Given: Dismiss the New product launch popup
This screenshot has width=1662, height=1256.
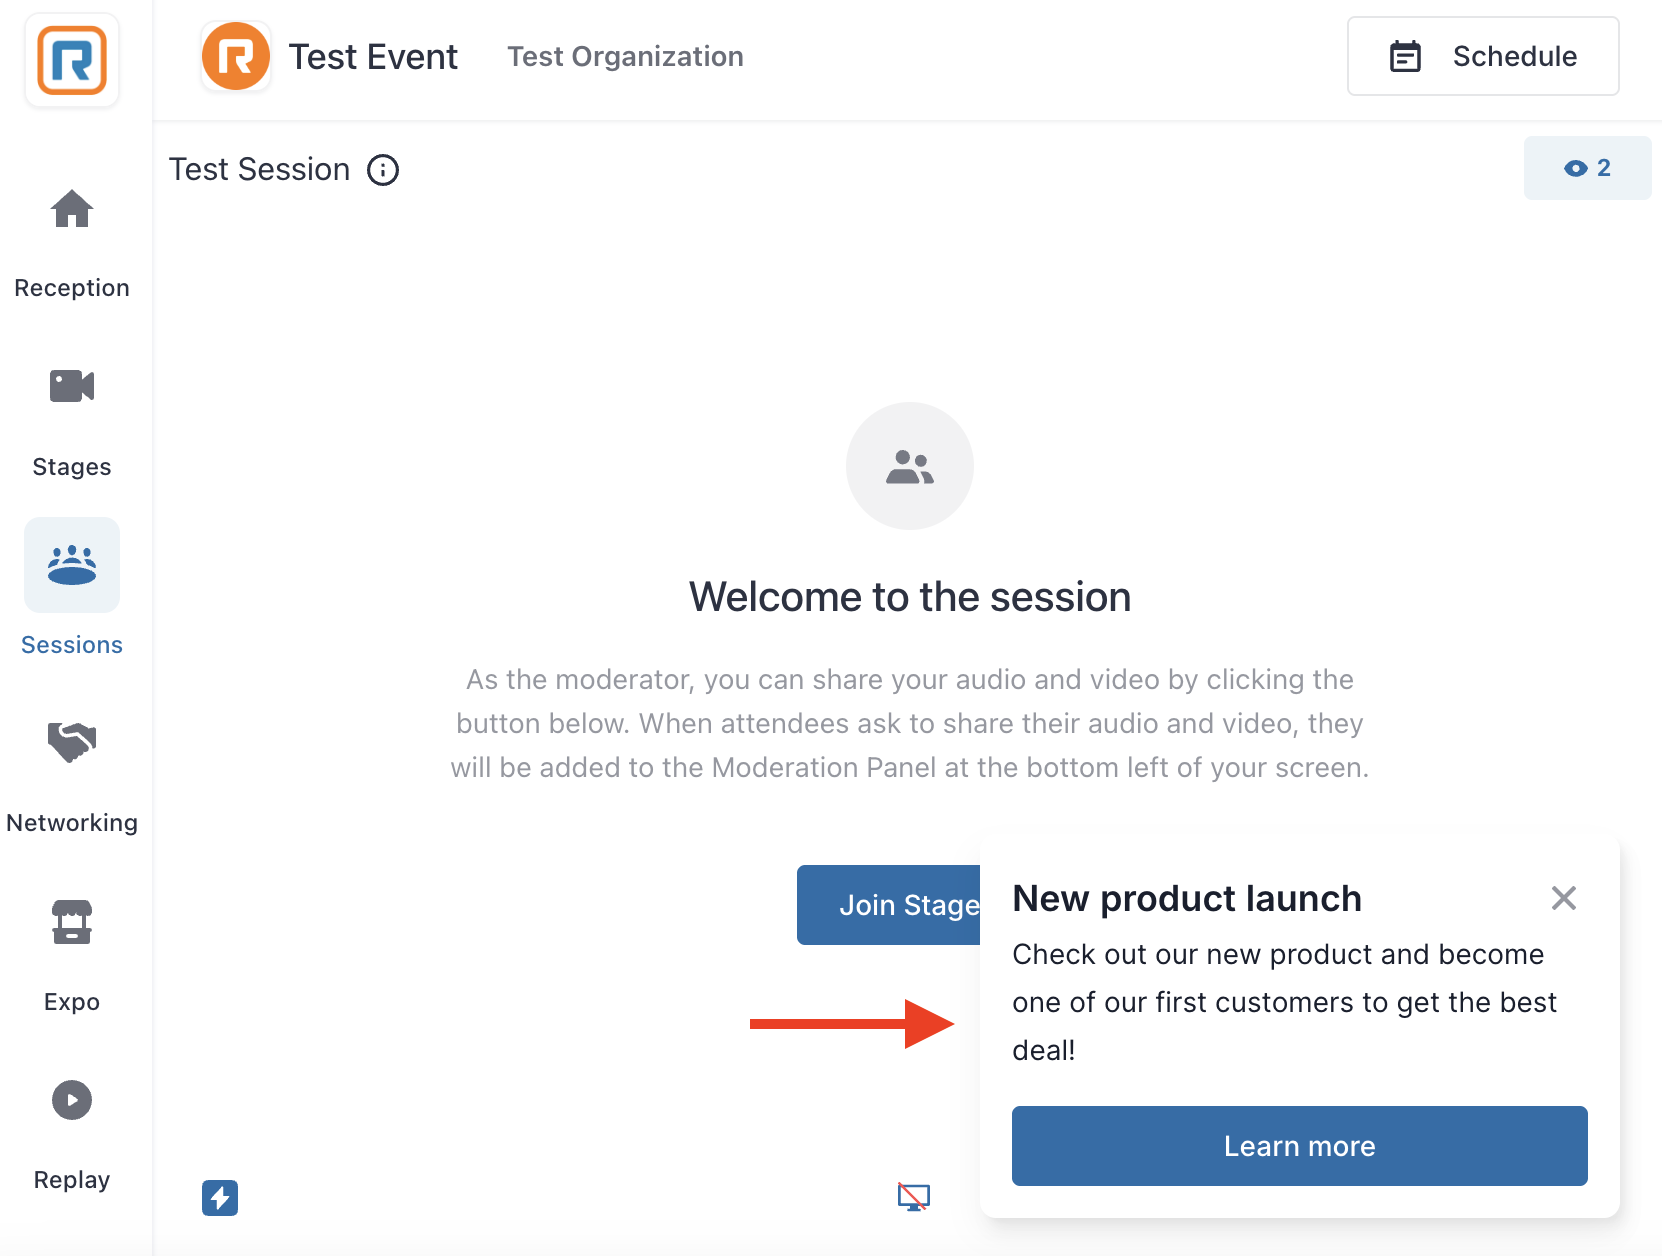Looking at the screenshot, I should coord(1564,898).
